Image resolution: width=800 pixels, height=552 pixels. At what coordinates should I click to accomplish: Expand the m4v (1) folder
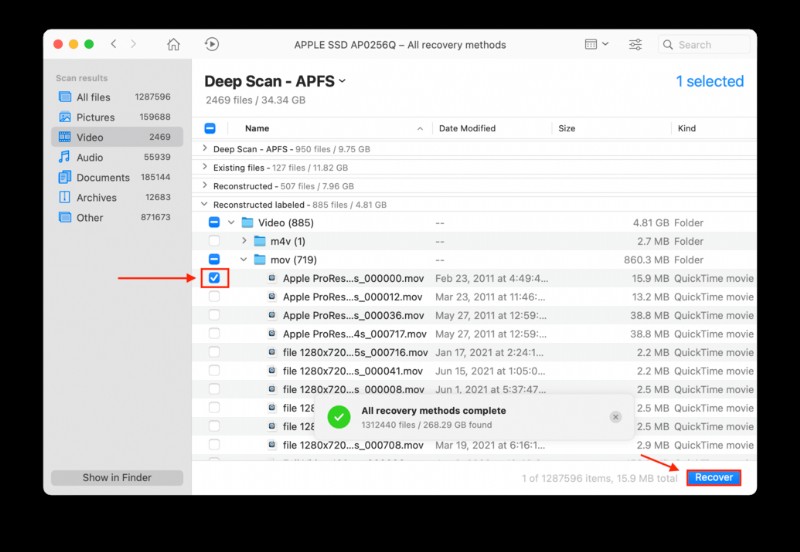click(x=244, y=240)
